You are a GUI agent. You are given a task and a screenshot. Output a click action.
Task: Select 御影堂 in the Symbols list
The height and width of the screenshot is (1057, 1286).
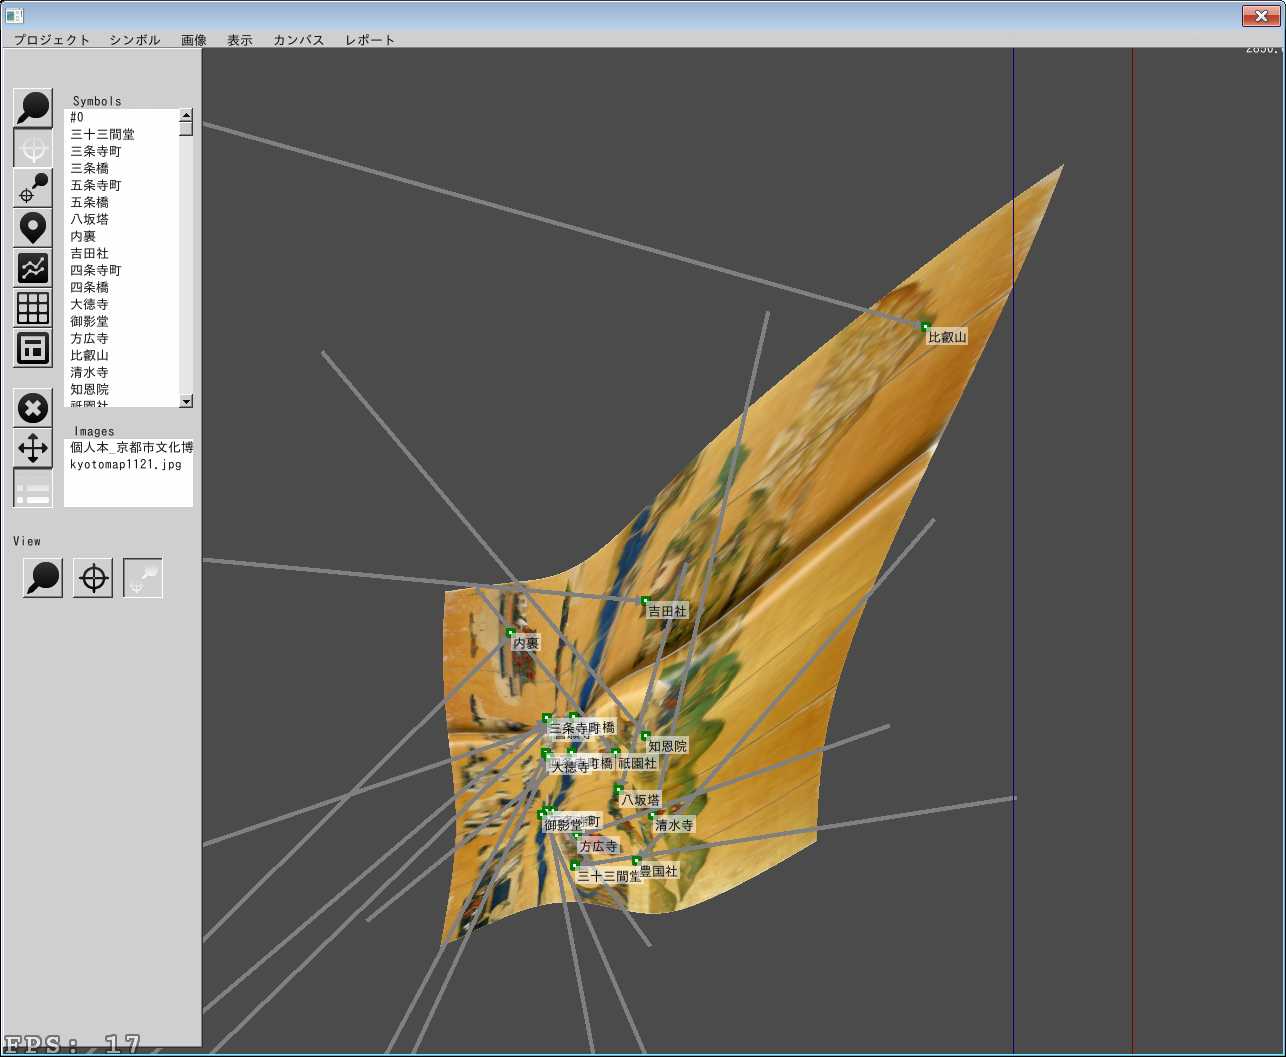coord(121,321)
